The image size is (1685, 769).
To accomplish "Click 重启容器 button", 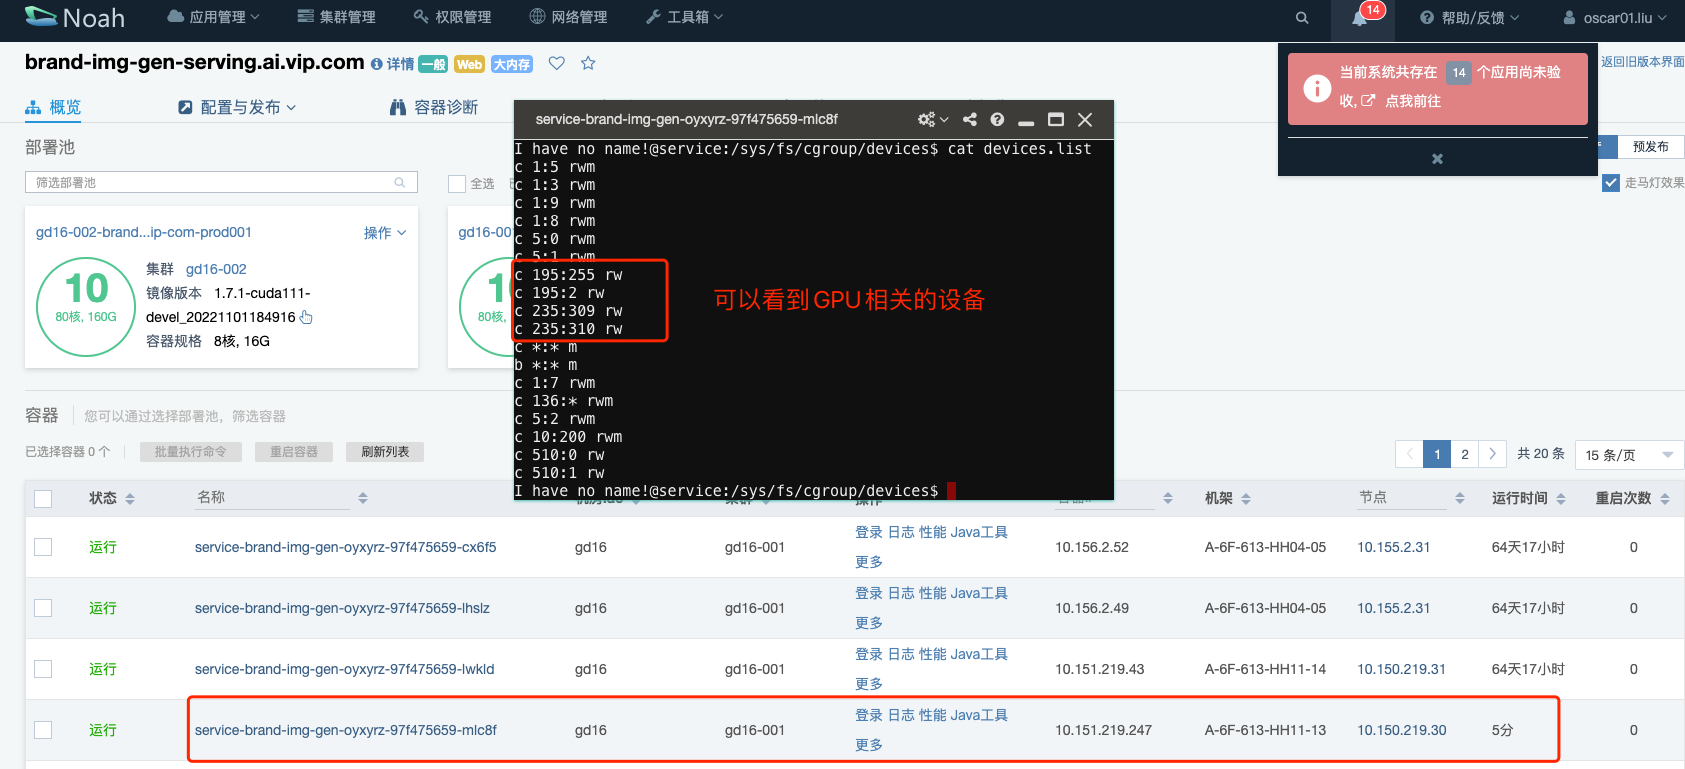I will click(294, 452).
